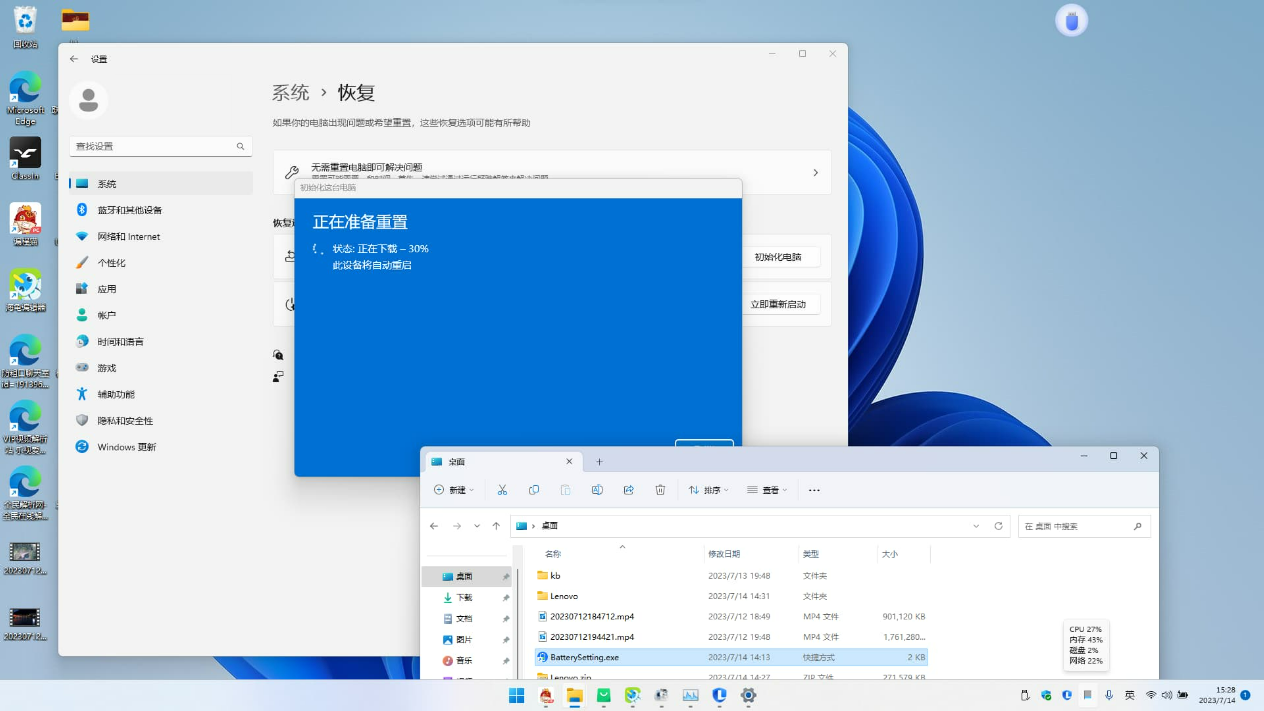The width and height of the screenshot is (1264, 711).
Task: Click the Wi-Fi icon in system tray
Action: [1151, 695]
